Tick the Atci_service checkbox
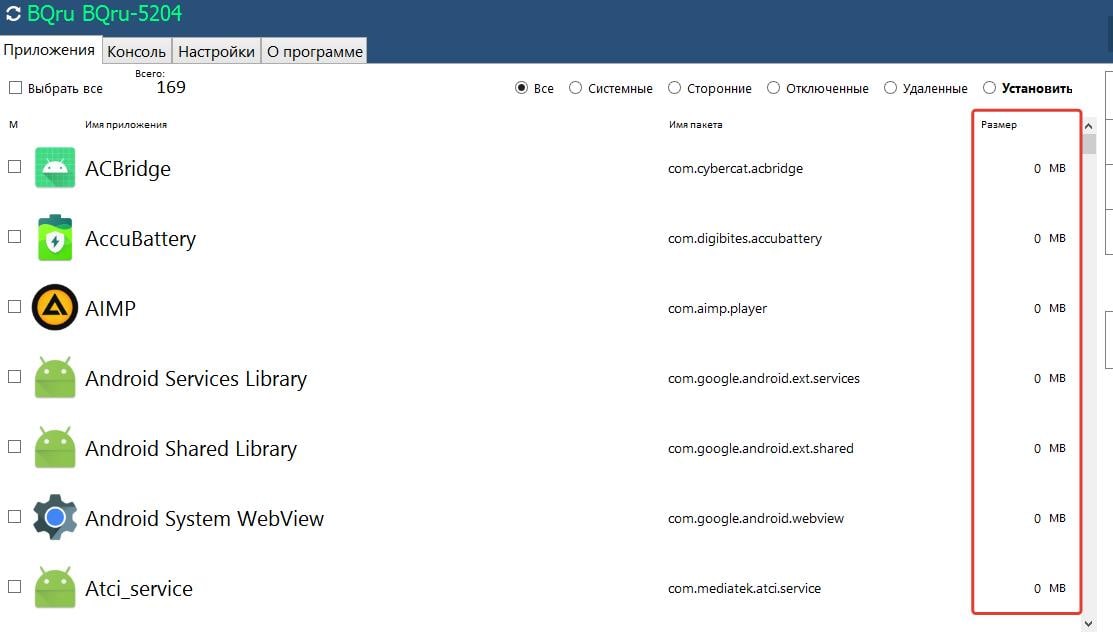Screen dimensions: 1113x637 click(14, 587)
